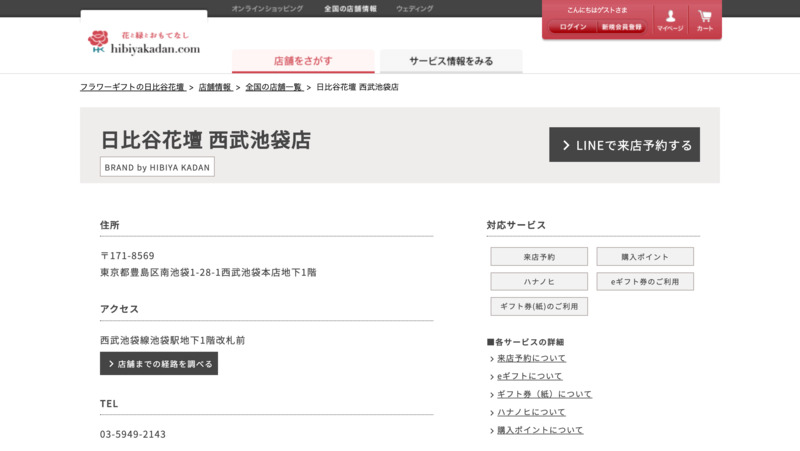
Task: Open the 購入ポイントについて link
Action: (540, 430)
